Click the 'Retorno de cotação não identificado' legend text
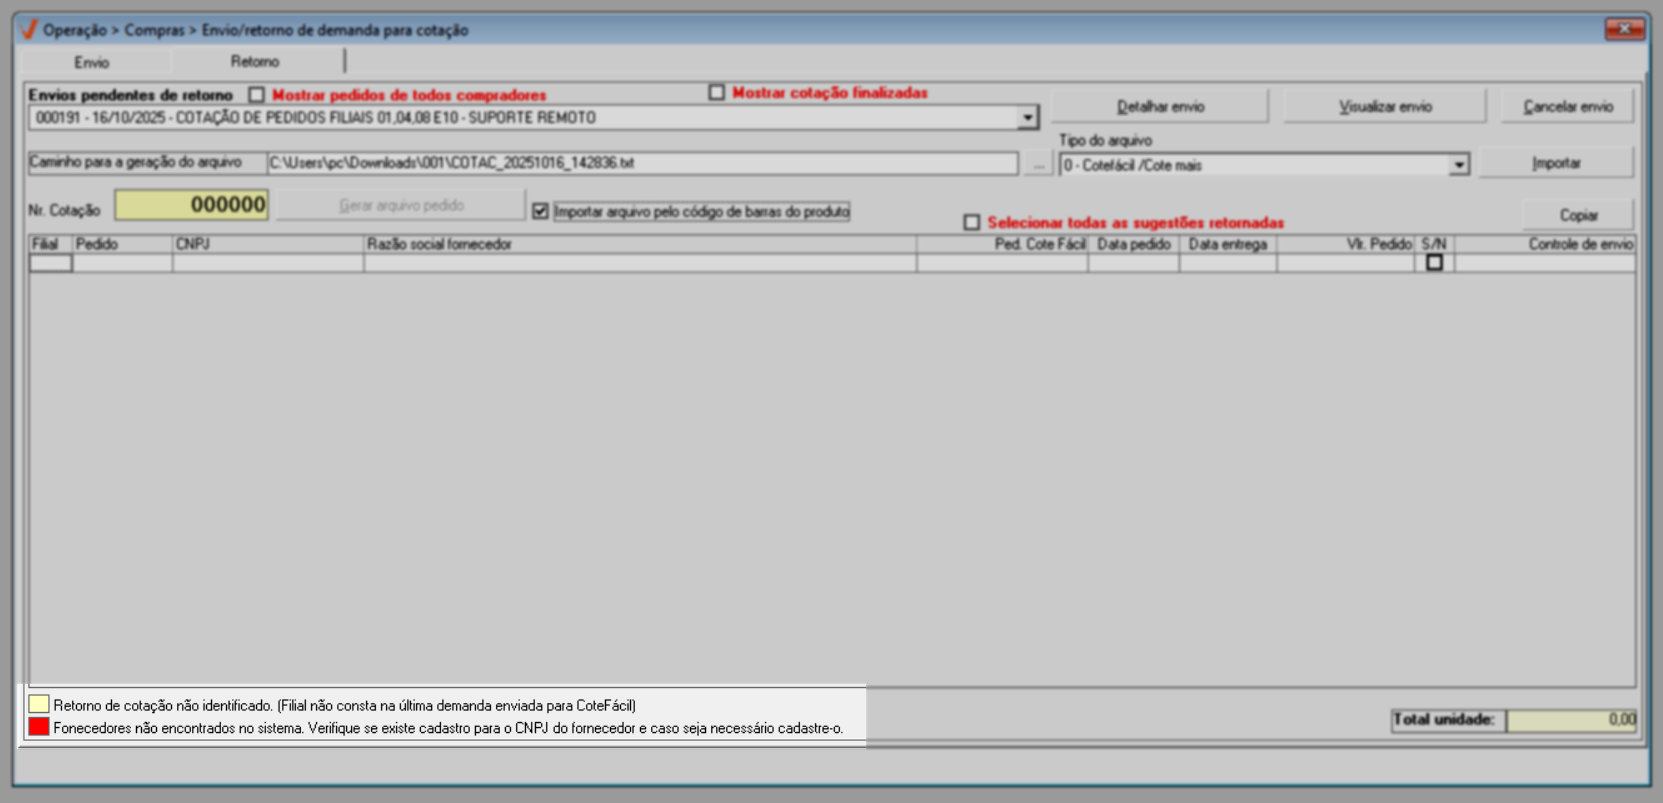 [x=345, y=705]
